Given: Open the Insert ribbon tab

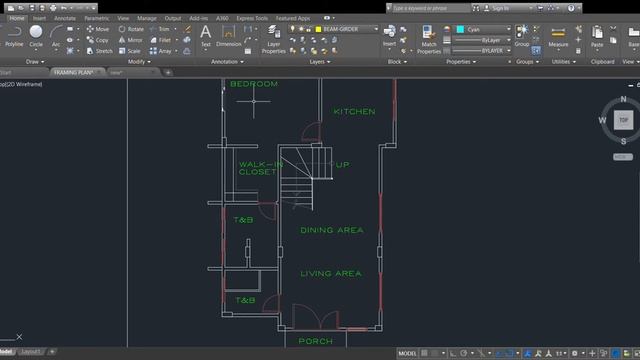Looking at the screenshot, I should (39, 18).
